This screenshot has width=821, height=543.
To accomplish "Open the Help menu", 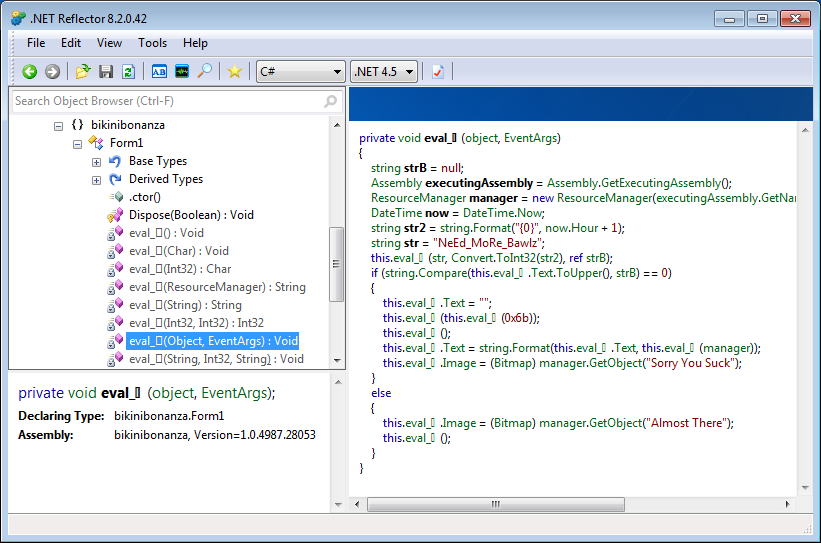I will pos(195,43).
